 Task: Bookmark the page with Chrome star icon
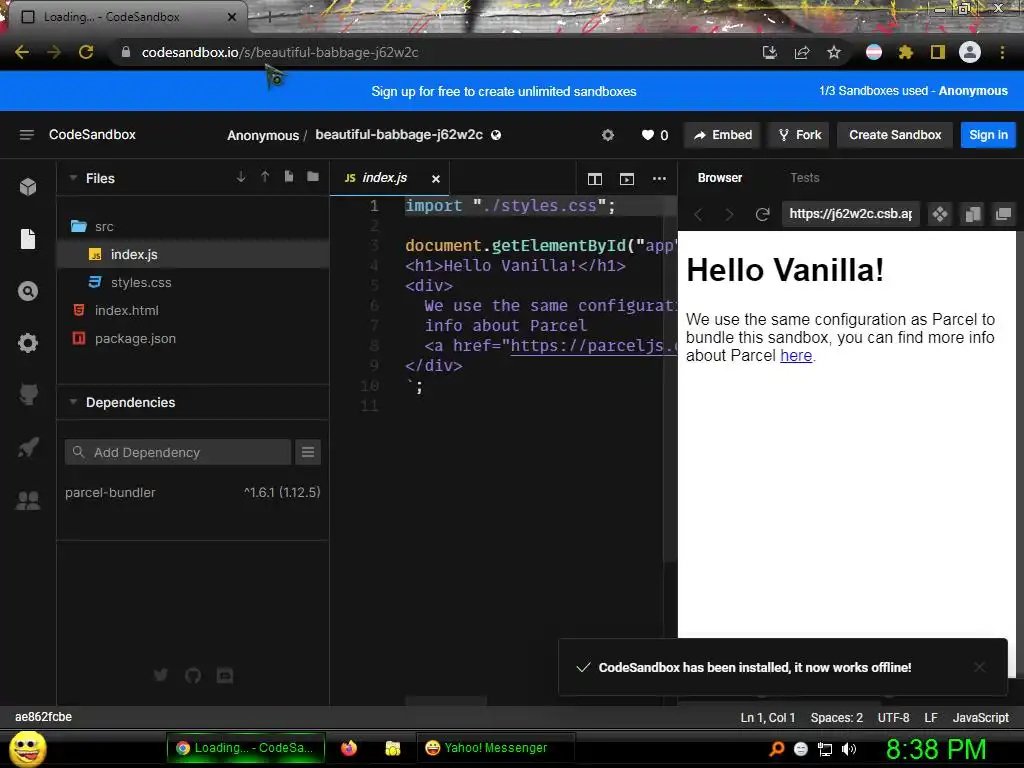(x=834, y=52)
